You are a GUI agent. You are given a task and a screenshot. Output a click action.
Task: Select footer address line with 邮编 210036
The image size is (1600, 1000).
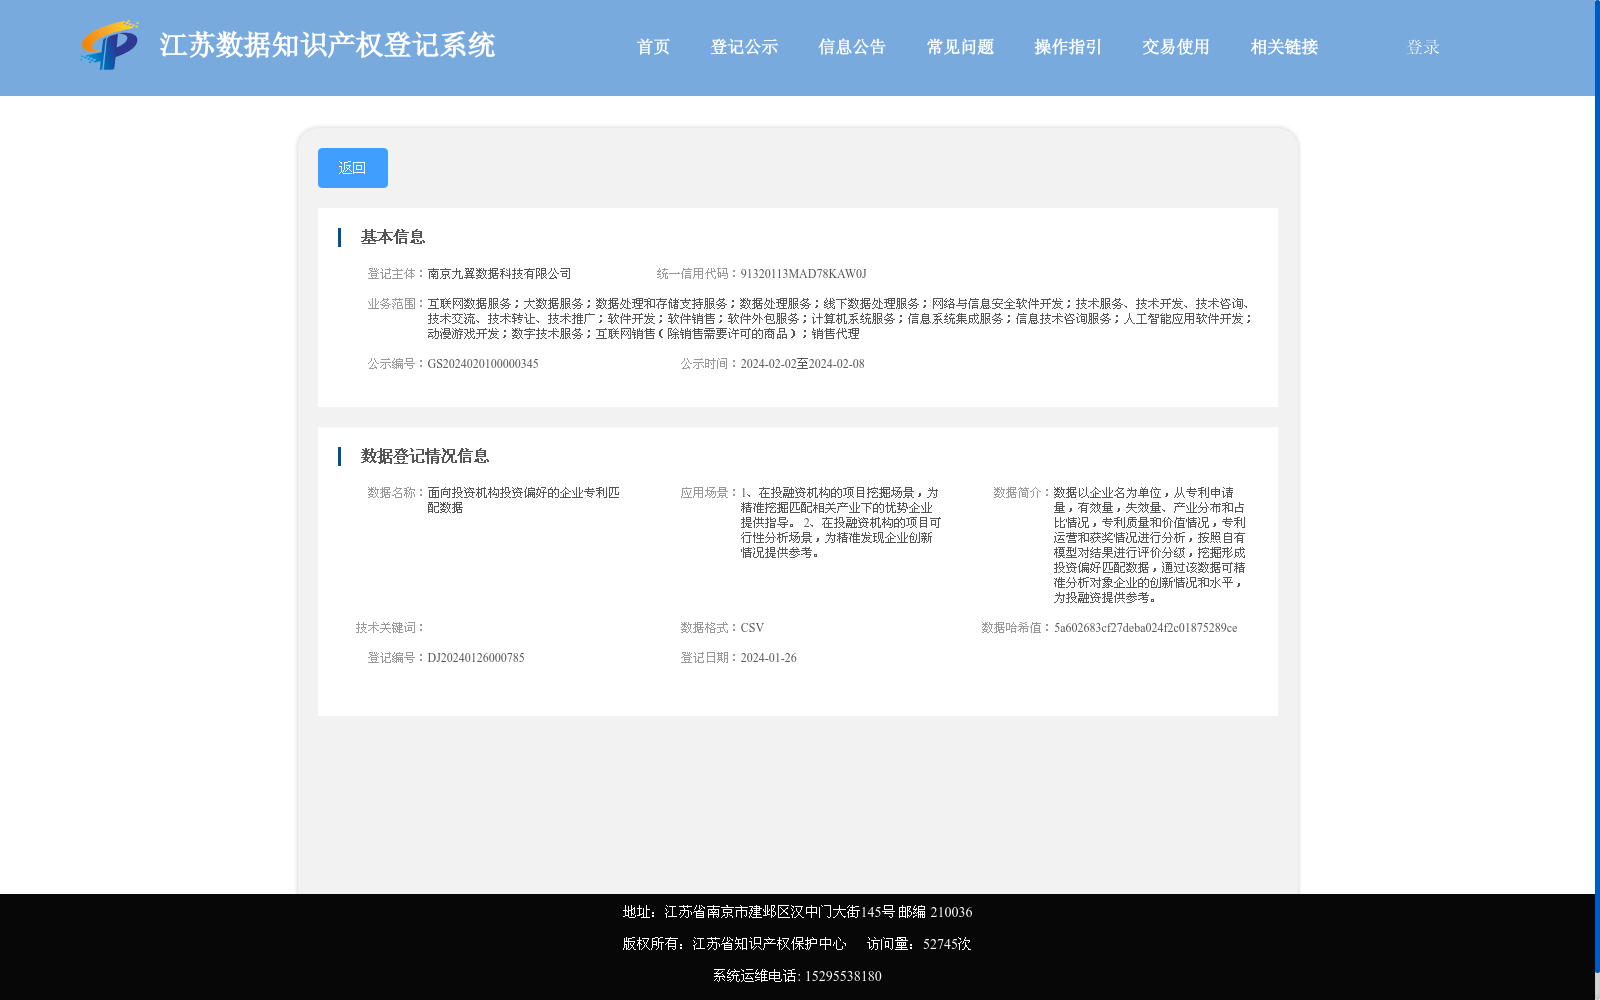pyautogui.click(x=797, y=912)
